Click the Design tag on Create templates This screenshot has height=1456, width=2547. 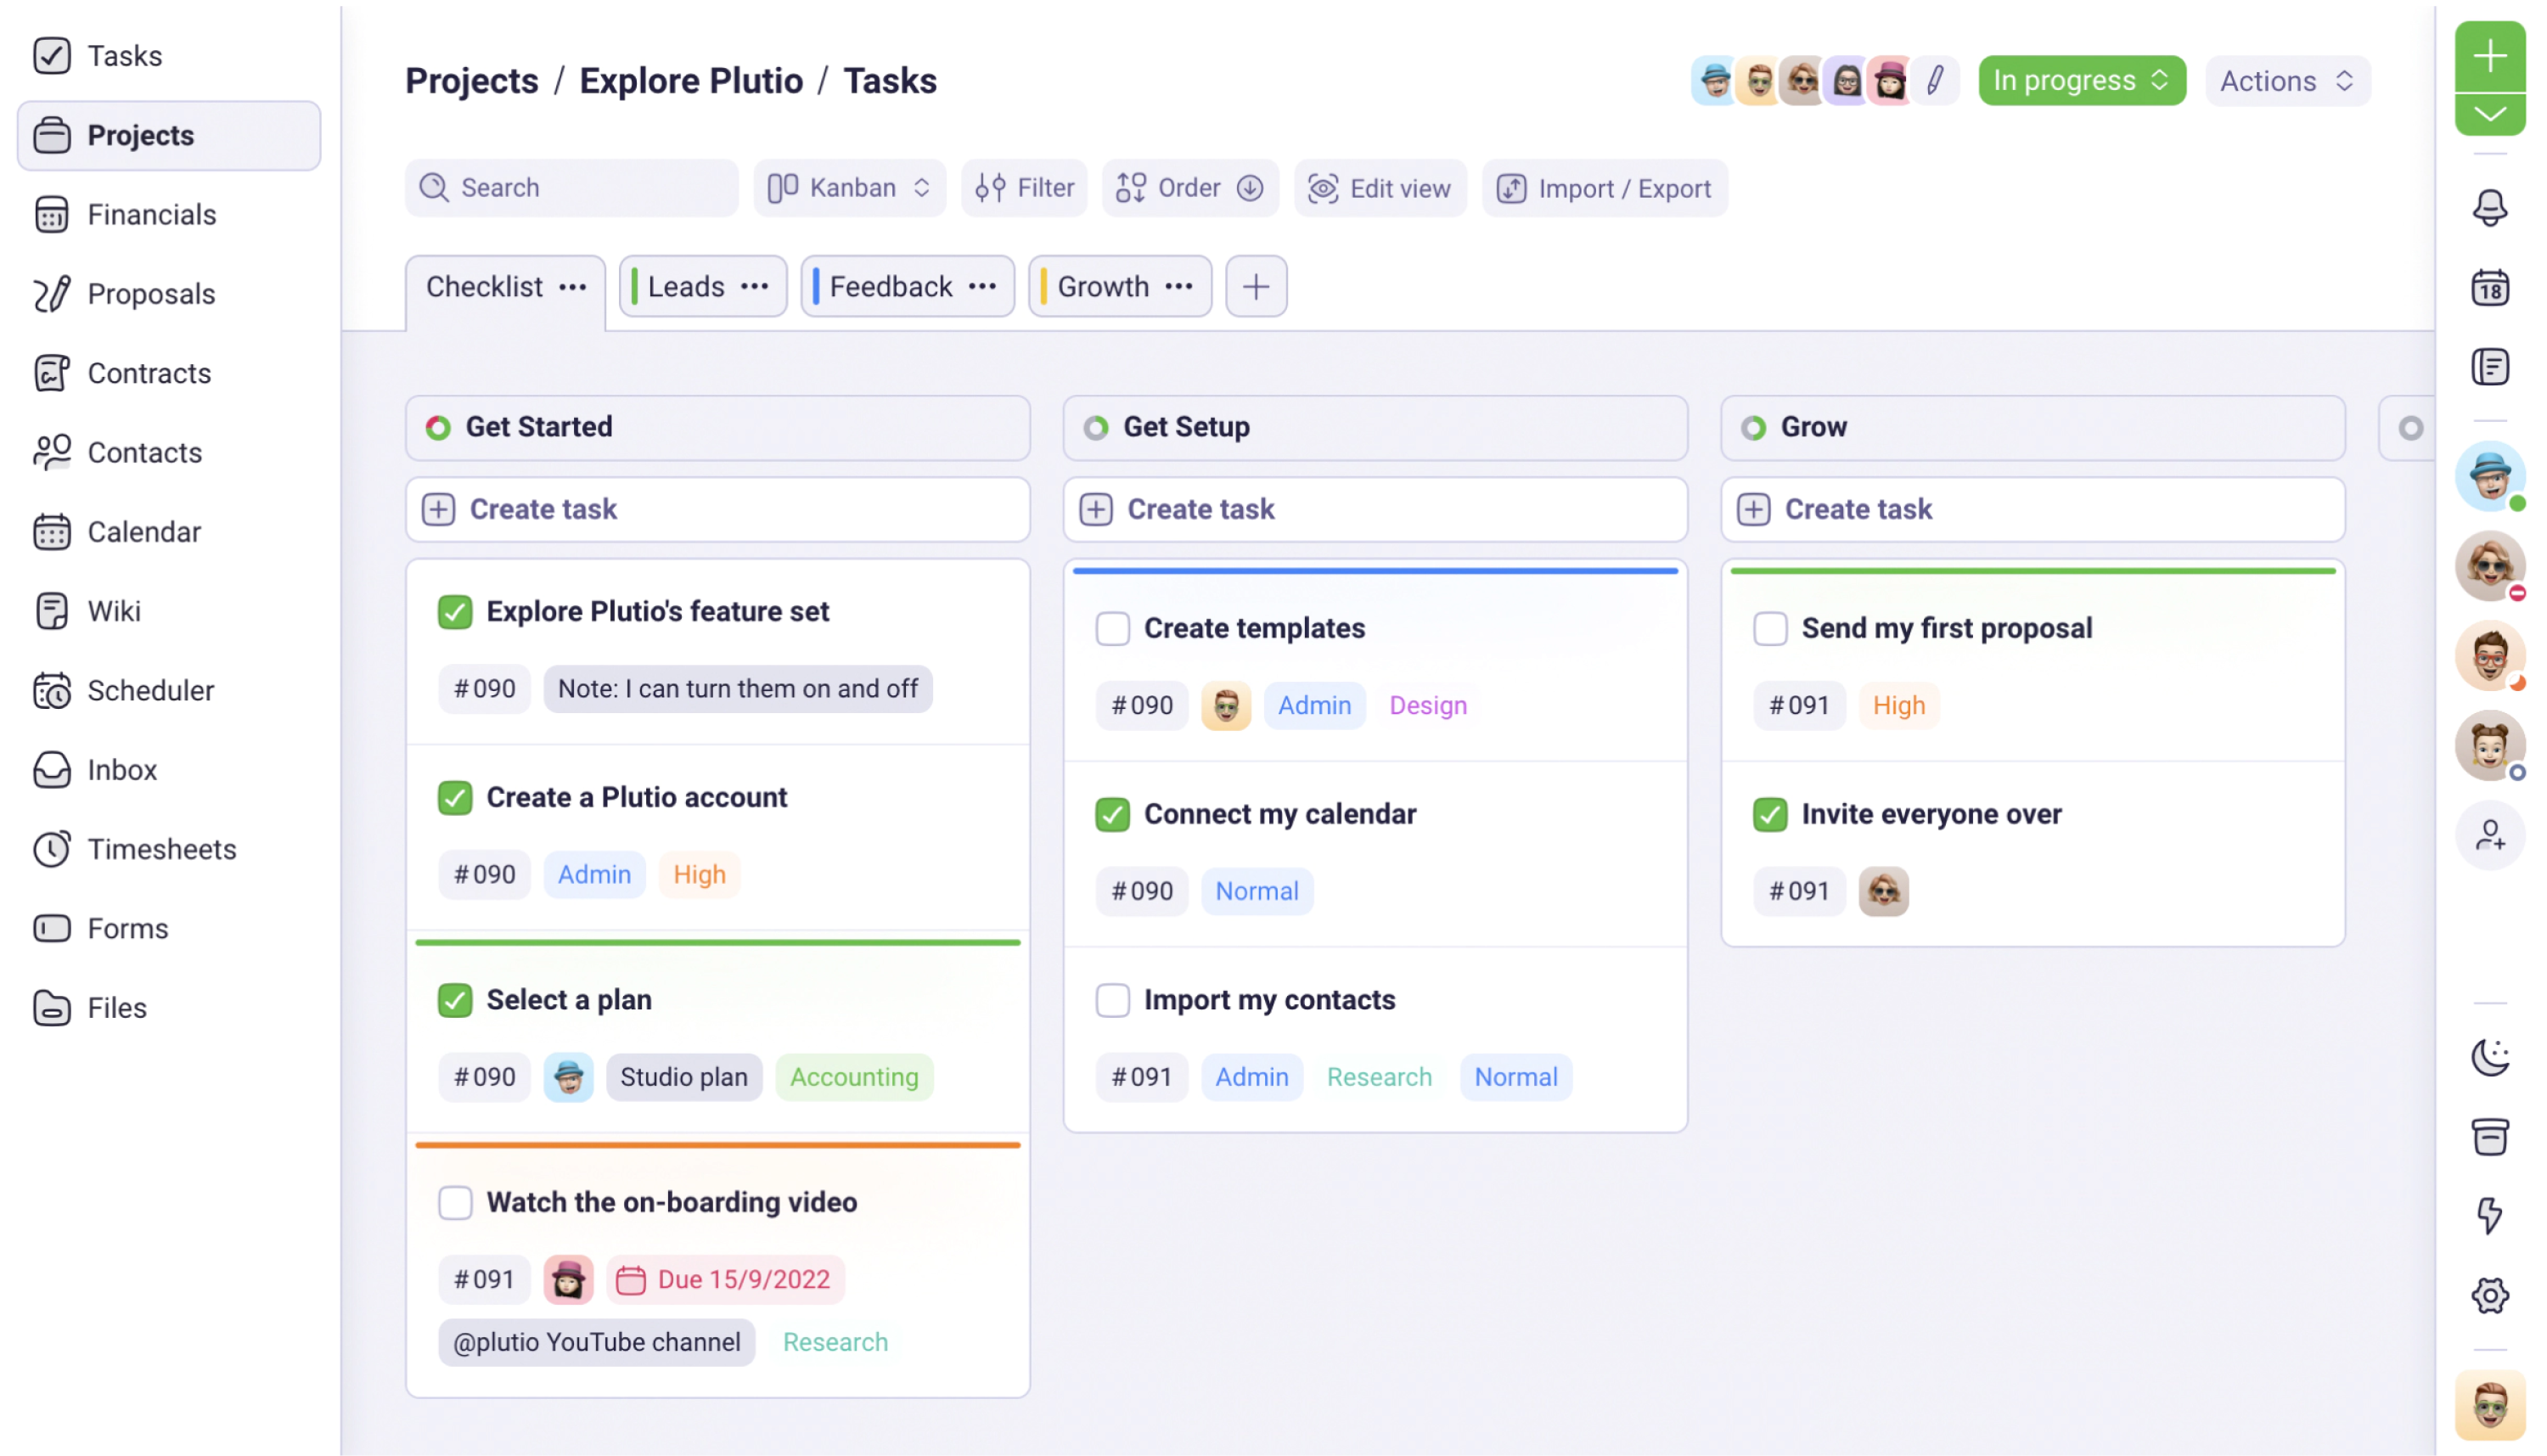pos(1427,706)
